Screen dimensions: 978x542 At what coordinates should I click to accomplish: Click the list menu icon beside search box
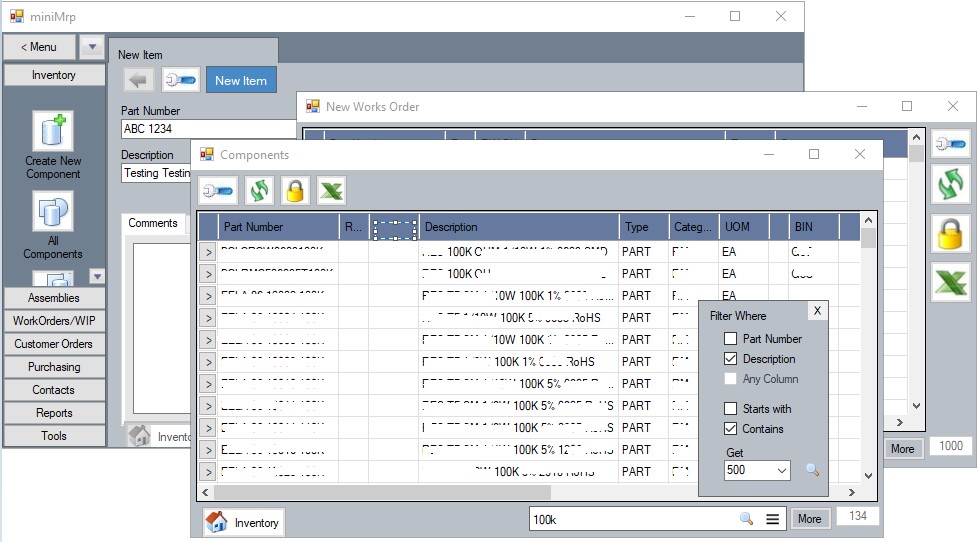click(772, 519)
